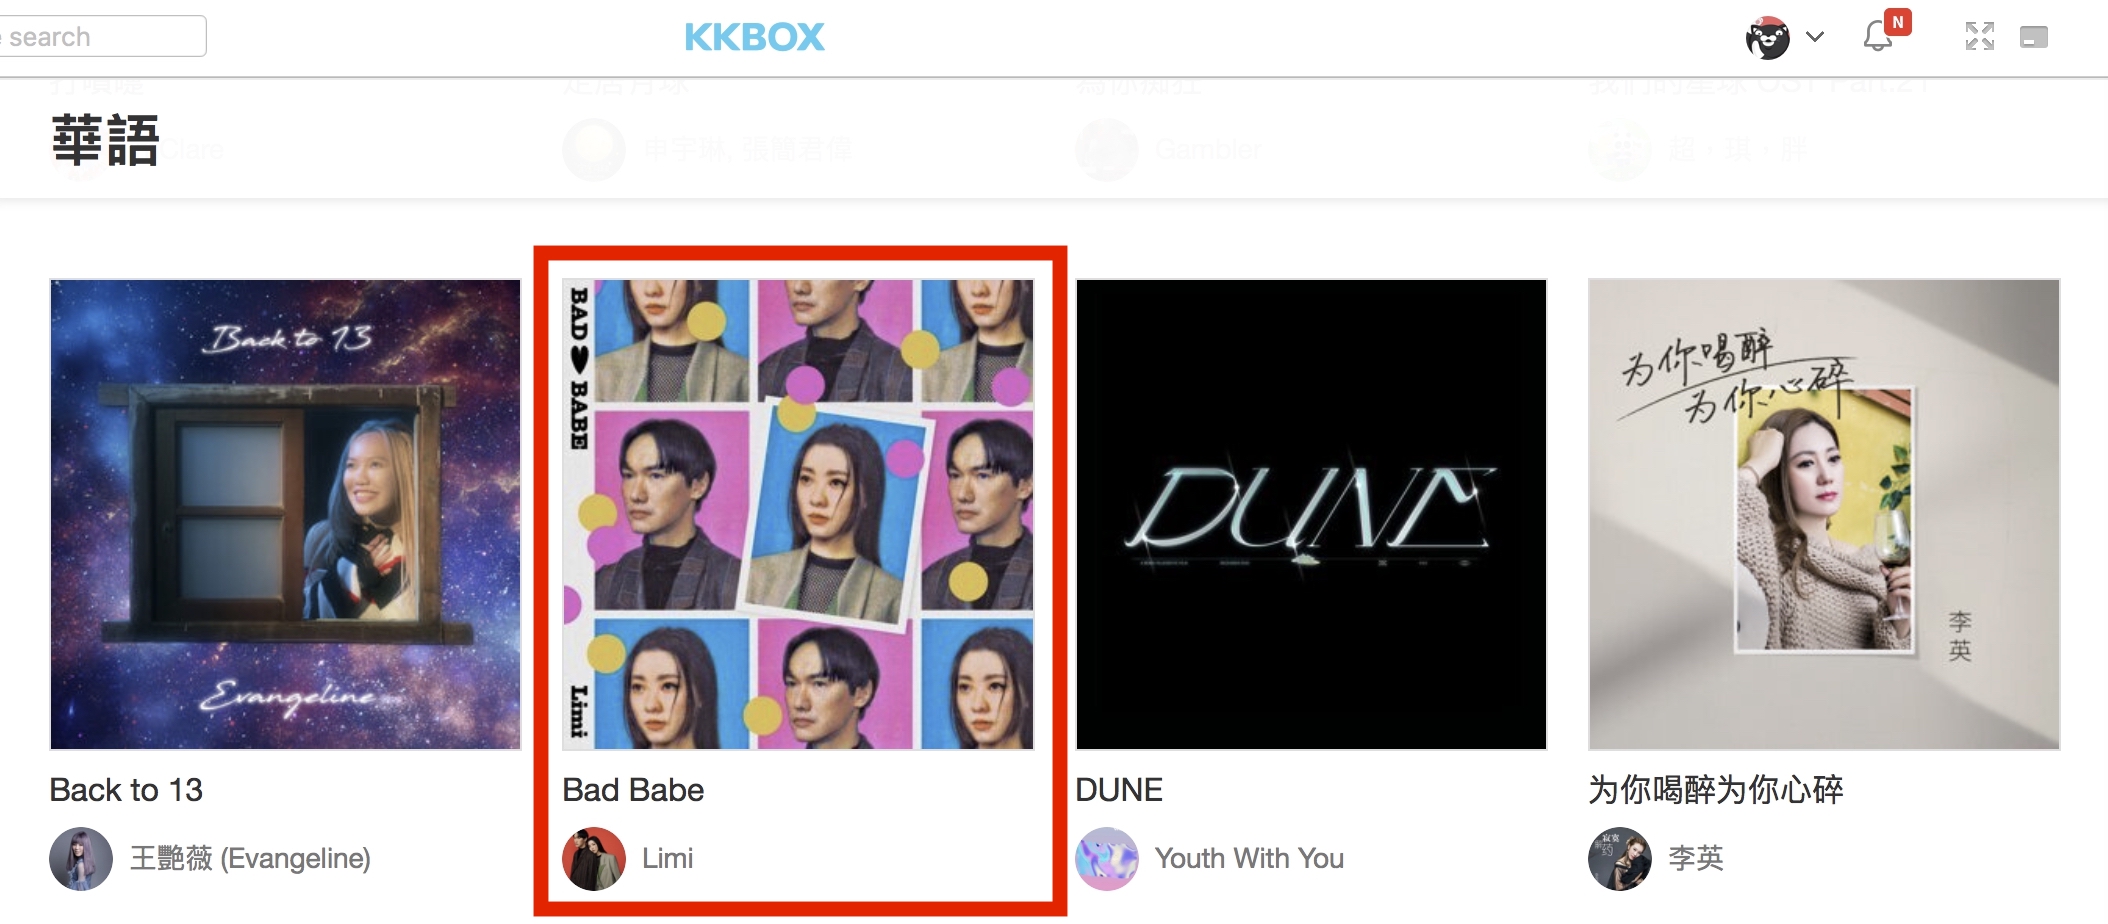Viewport: 2108px width, 924px height.
Task: Switch to mini player window icon
Action: [x=2033, y=38]
